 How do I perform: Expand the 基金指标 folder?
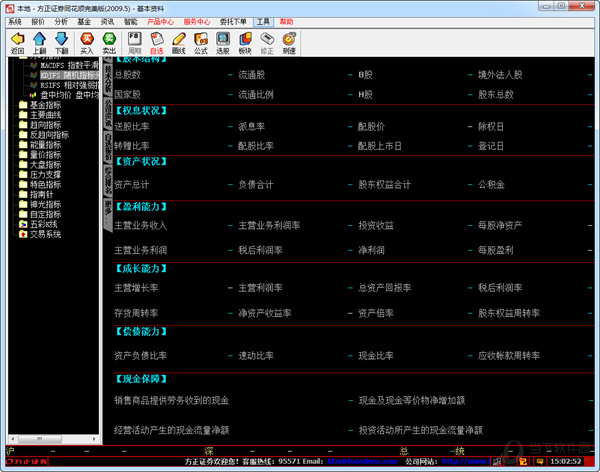(44, 105)
